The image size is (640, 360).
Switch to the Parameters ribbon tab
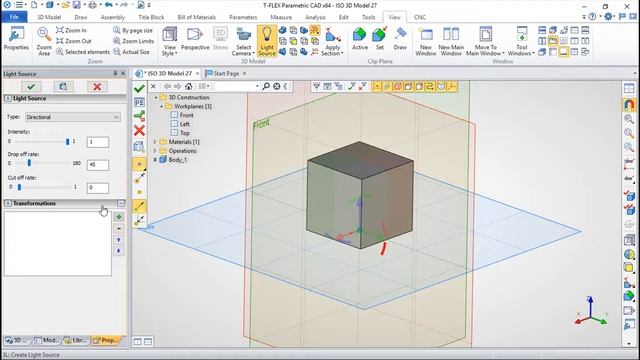point(243,17)
